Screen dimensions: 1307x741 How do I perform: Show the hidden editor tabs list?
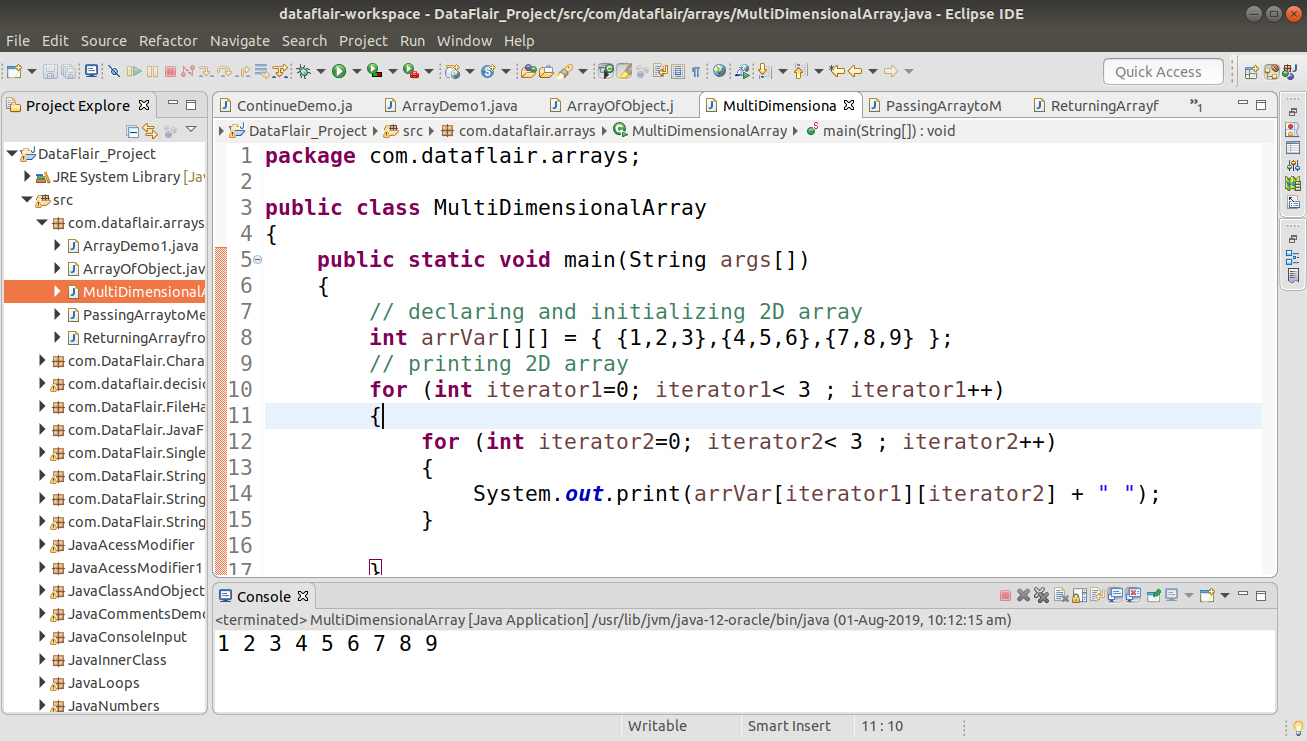point(1195,105)
